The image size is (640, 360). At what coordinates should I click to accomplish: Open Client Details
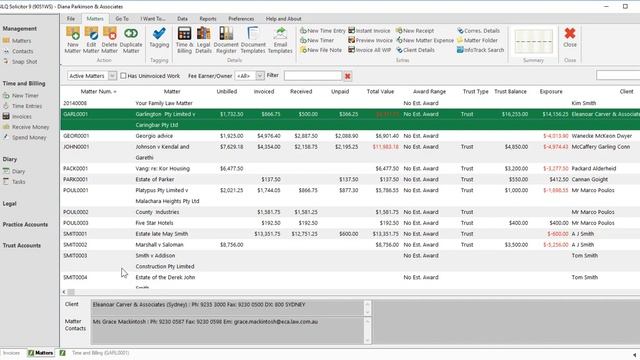(415, 50)
